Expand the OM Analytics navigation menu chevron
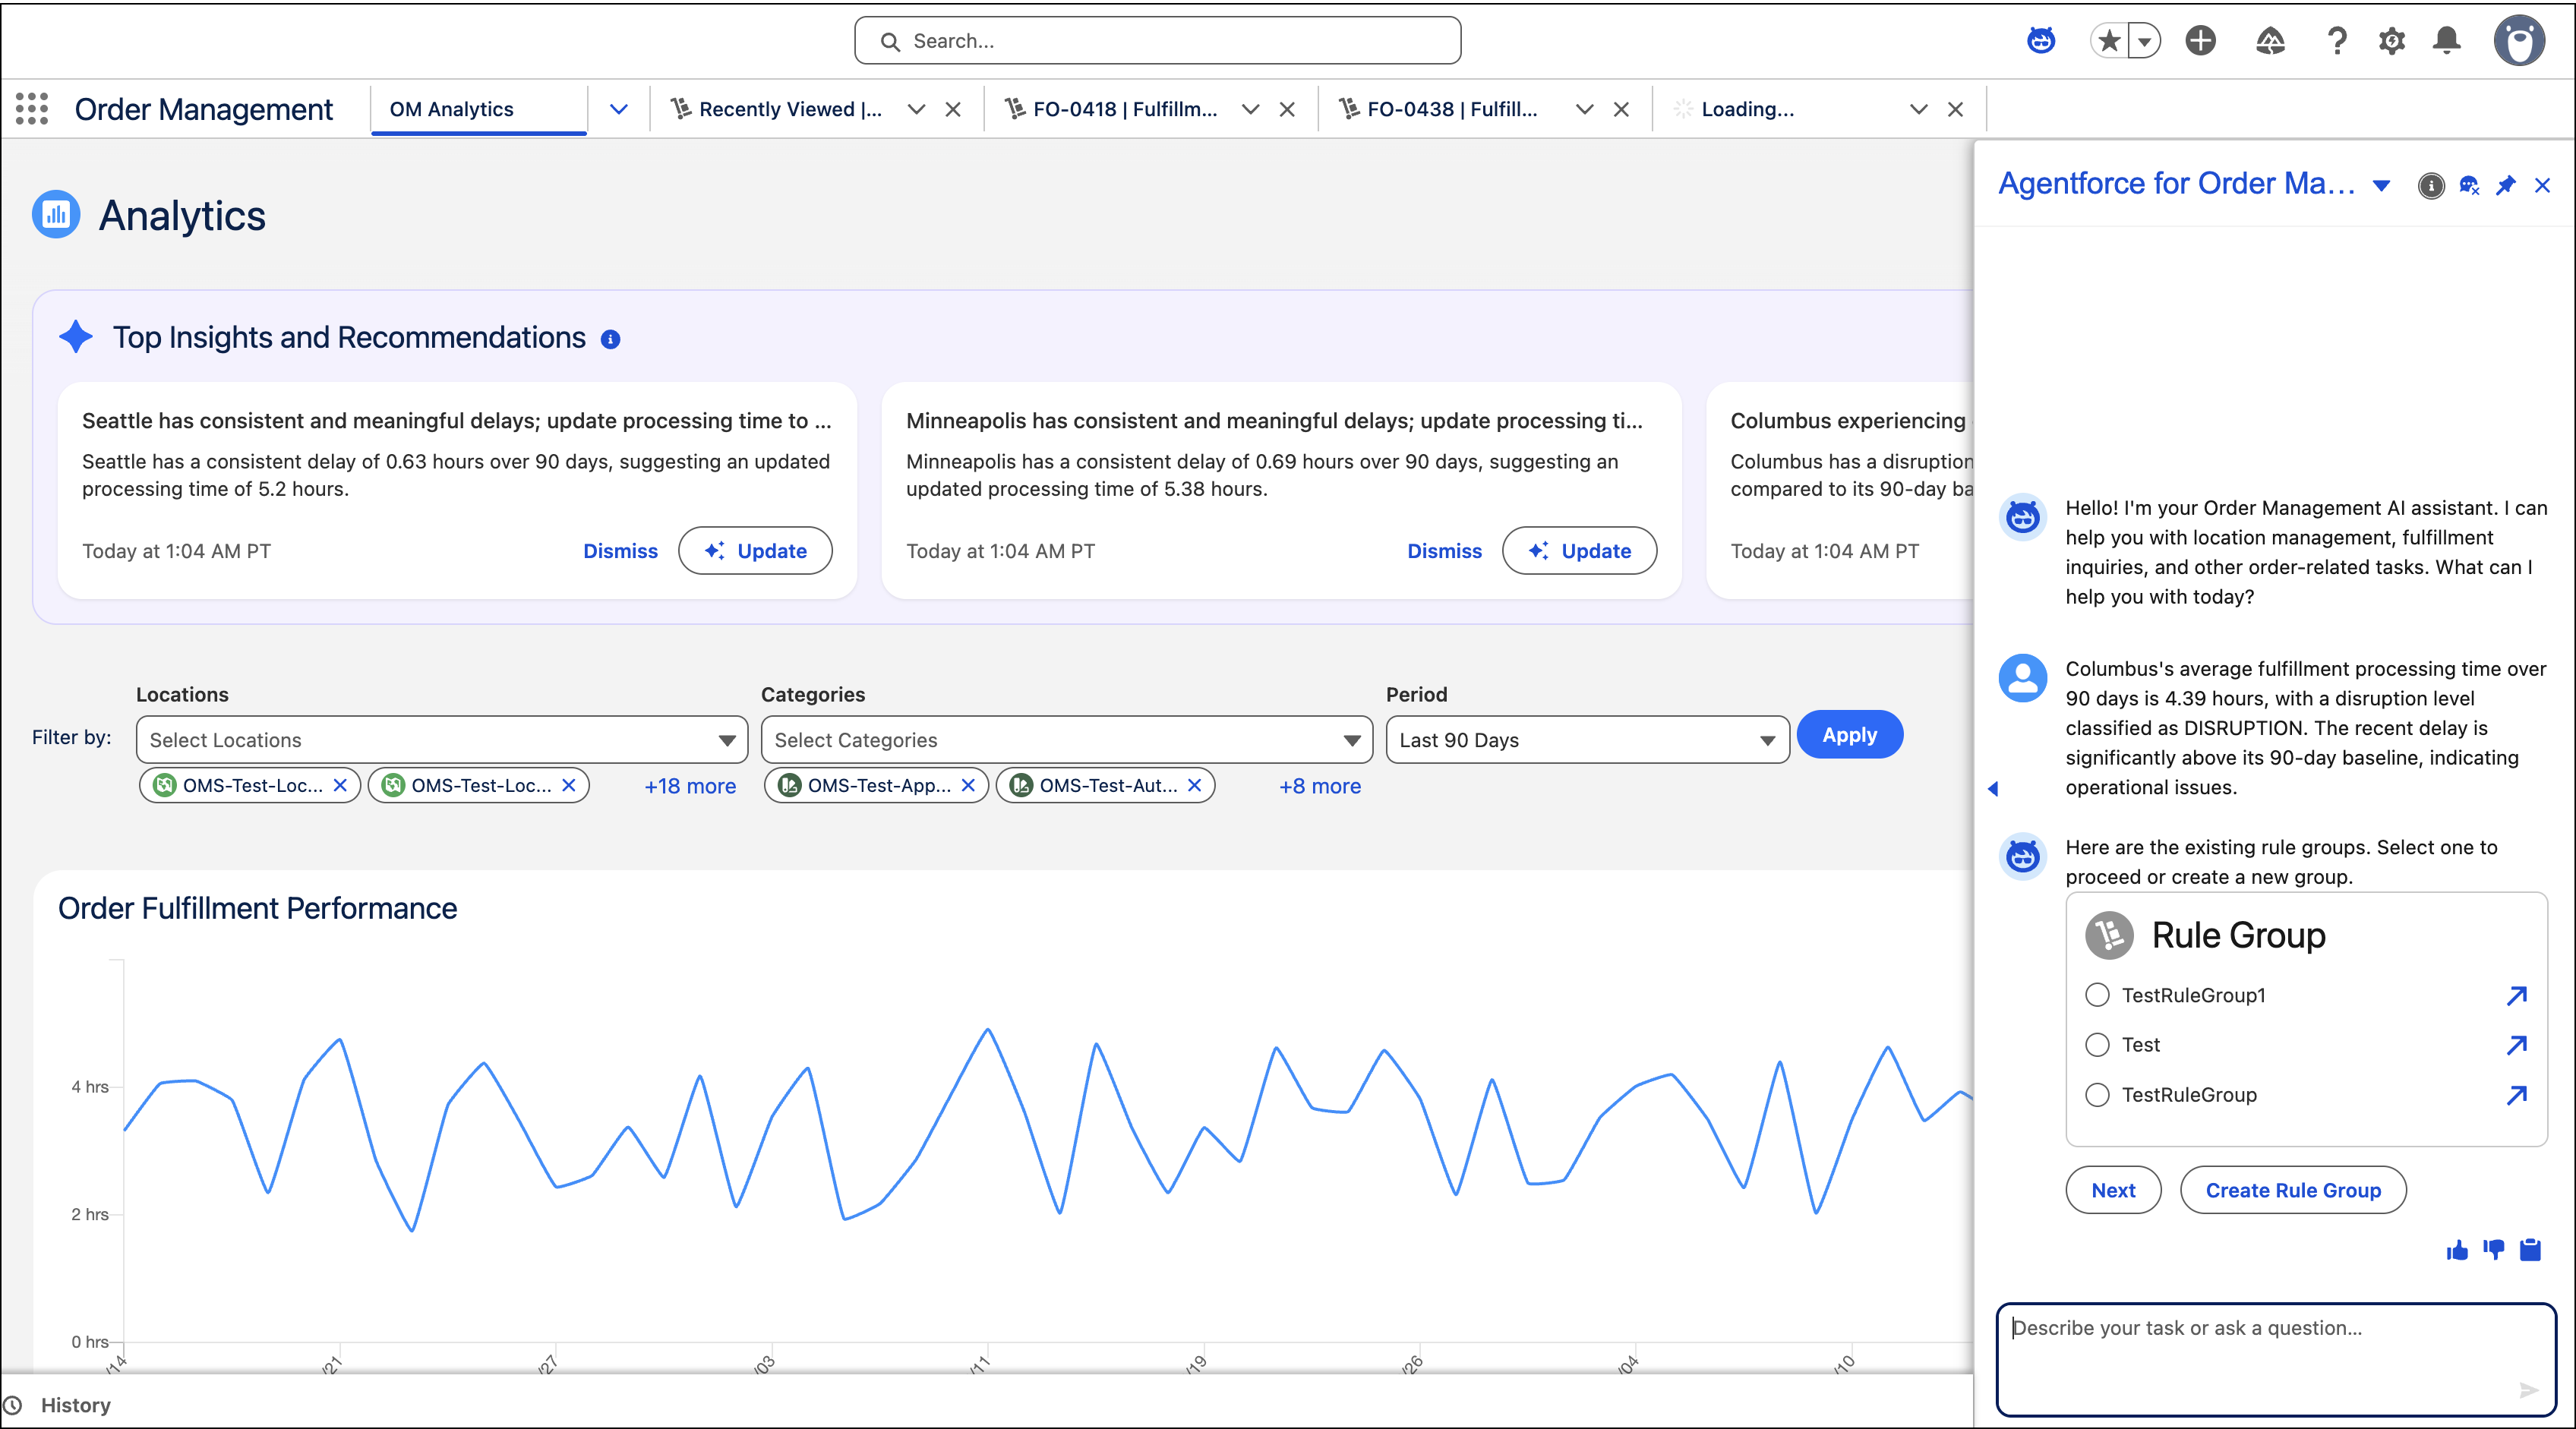This screenshot has height=1429, width=2576. coord(619,109)
